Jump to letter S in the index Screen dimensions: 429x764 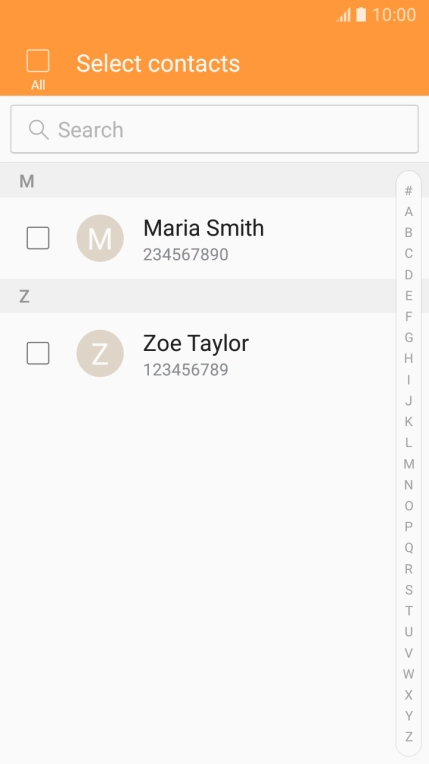[409, 590]
